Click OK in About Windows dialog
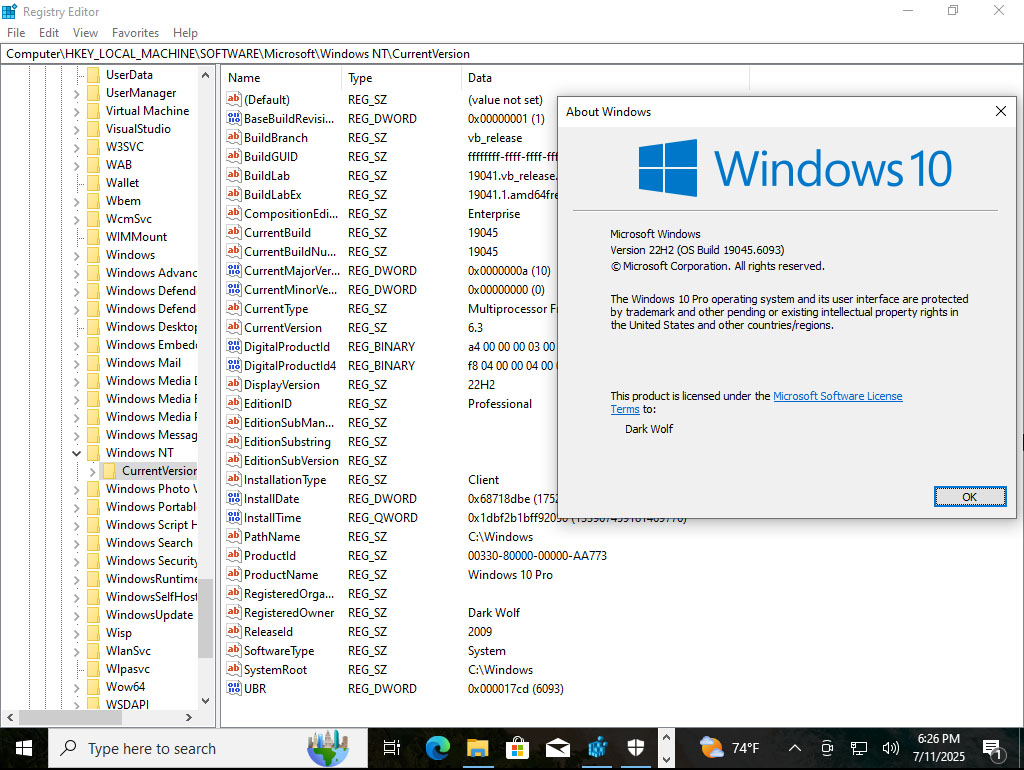This screenshot has width=1024, height=770. click(970, 497)
